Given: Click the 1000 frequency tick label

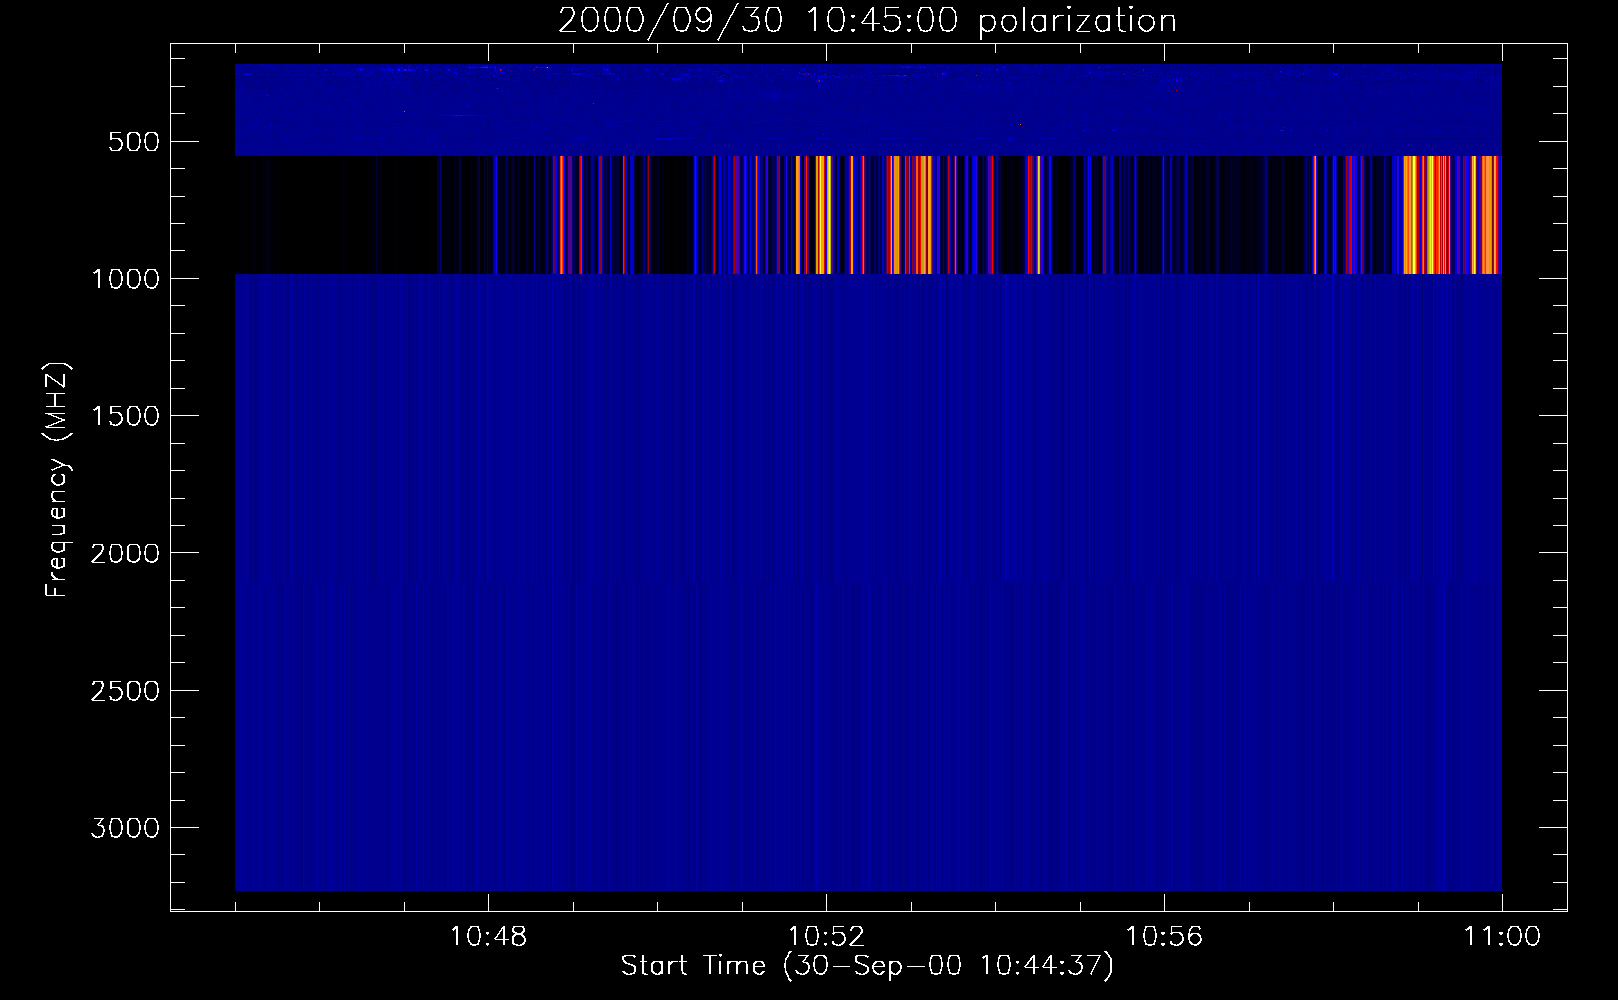Looking at the screenshot, I should coord(125,279).
